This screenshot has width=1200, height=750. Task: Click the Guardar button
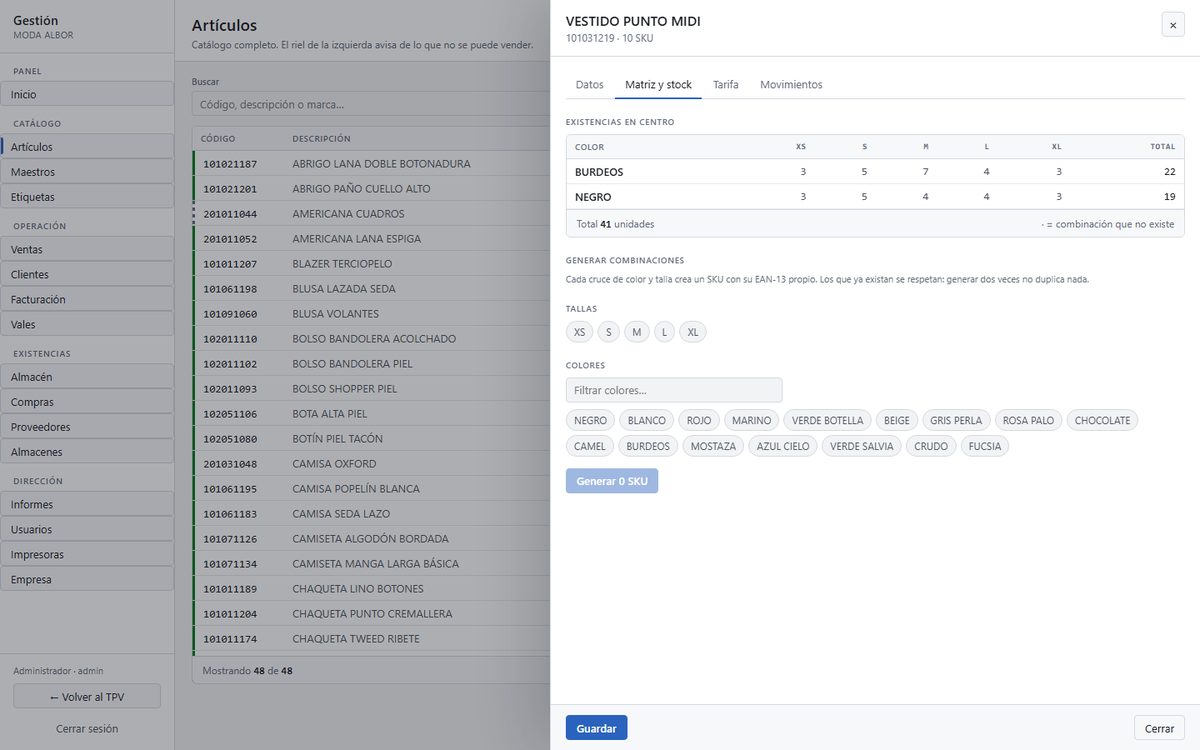point(596,728)
